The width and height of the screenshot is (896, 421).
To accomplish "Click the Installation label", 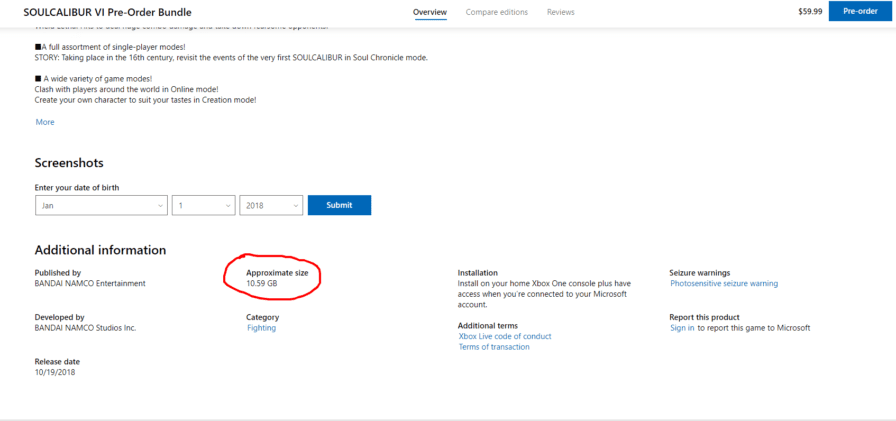I will pyautogui.click(x=478, y=273).
